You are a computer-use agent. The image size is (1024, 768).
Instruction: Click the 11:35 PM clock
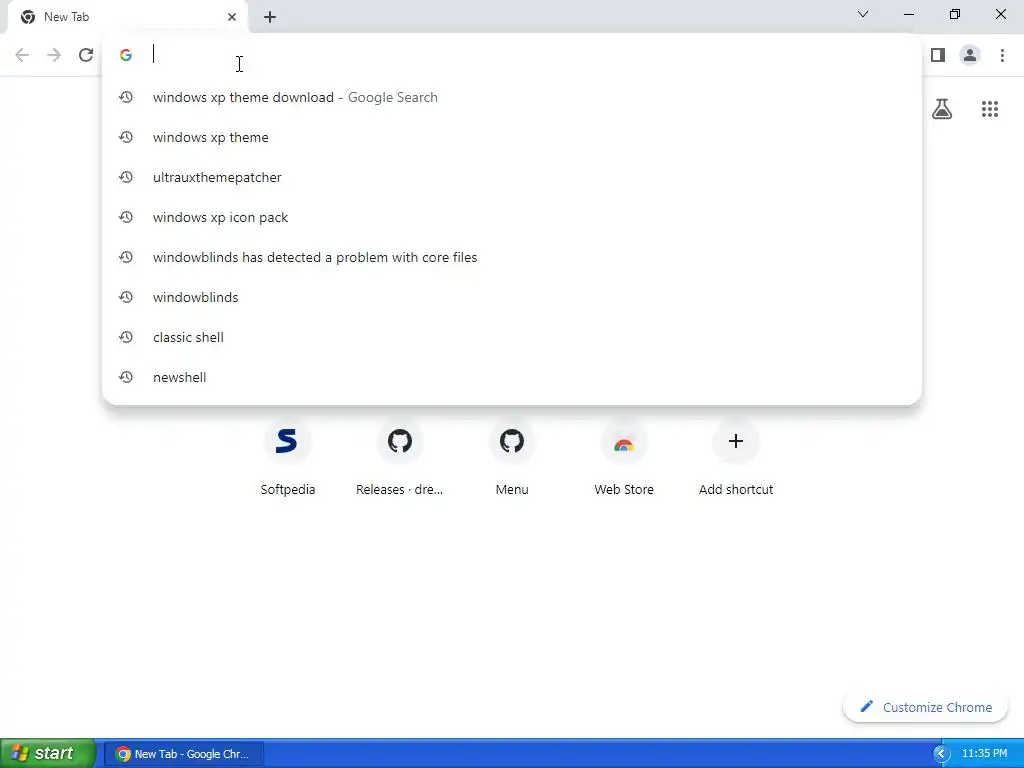985,754
